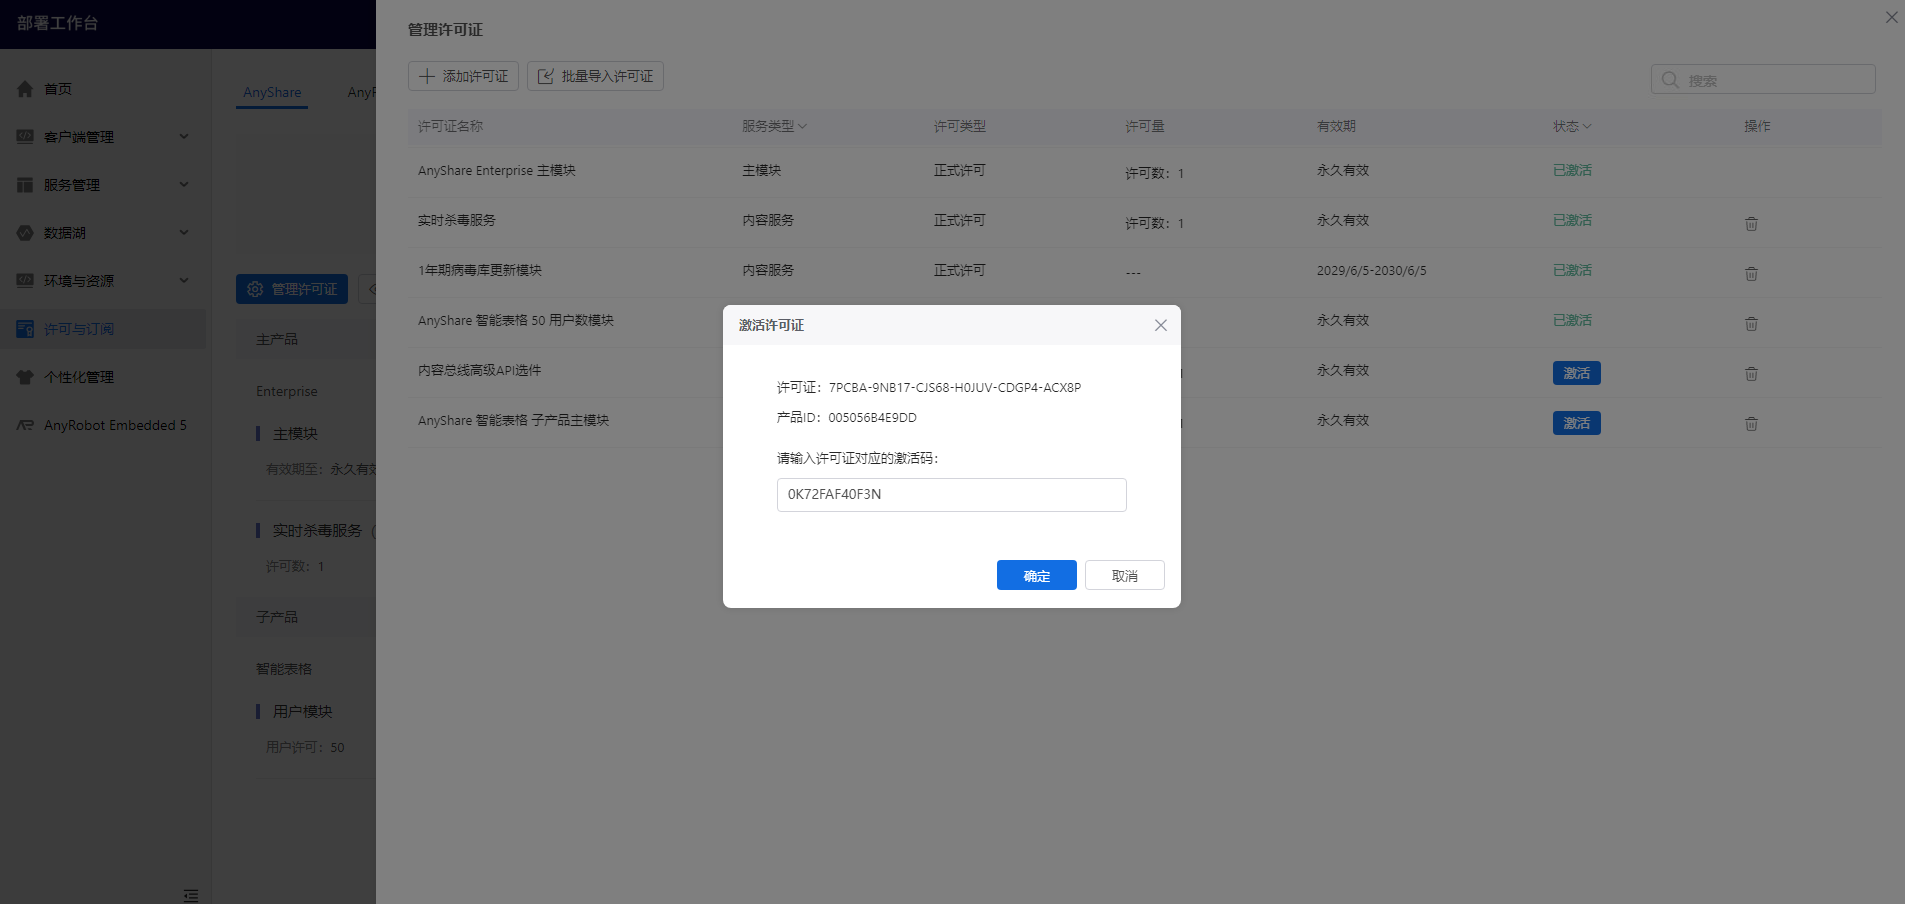Activate AnyShare 智能表格 子产品主模块 license

click(x=1577, y=423)
